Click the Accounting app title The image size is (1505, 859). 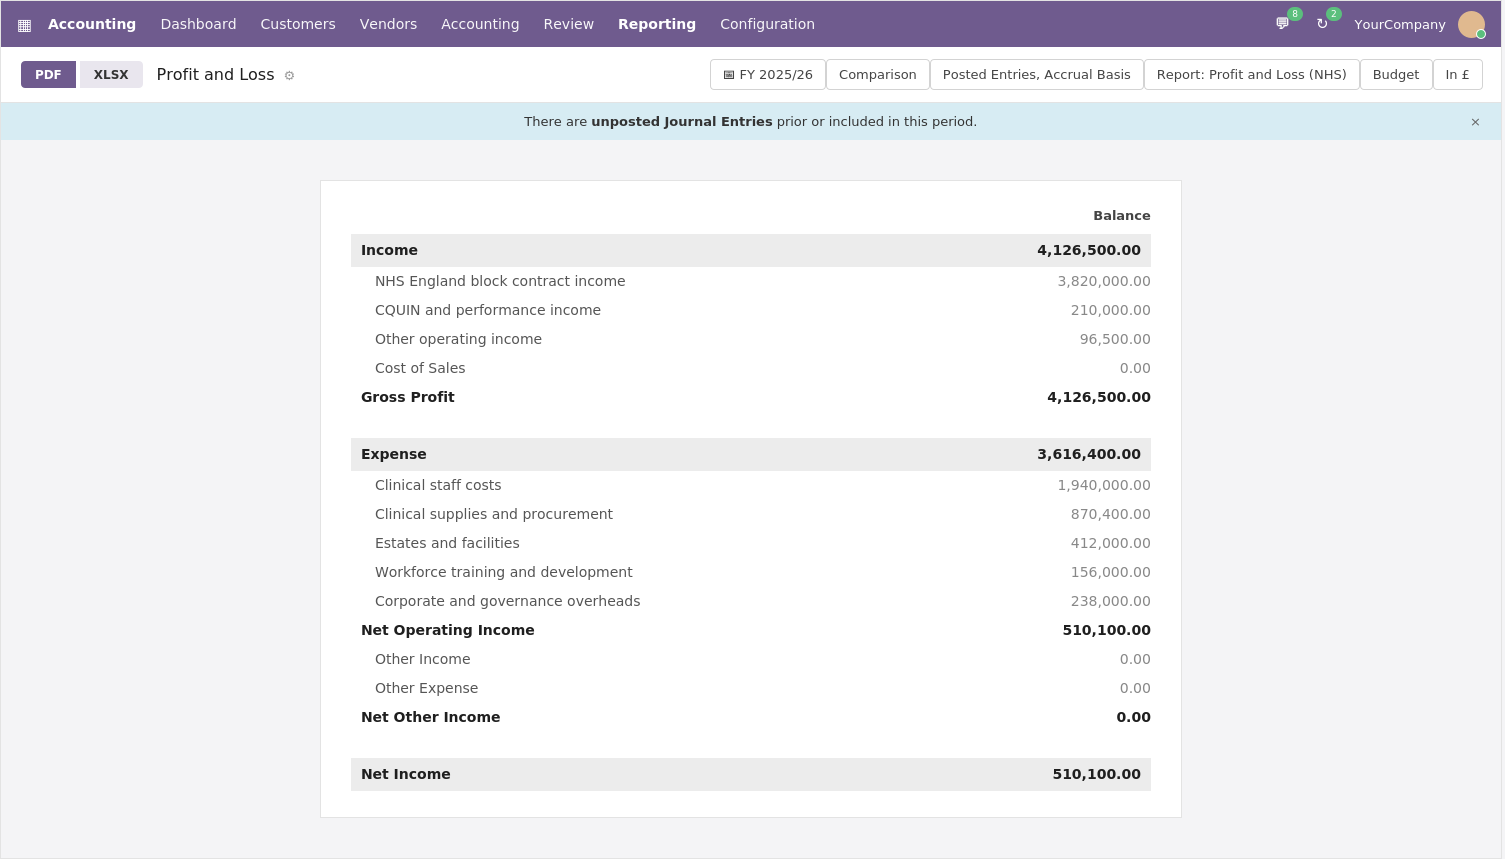tap(92, 24)
